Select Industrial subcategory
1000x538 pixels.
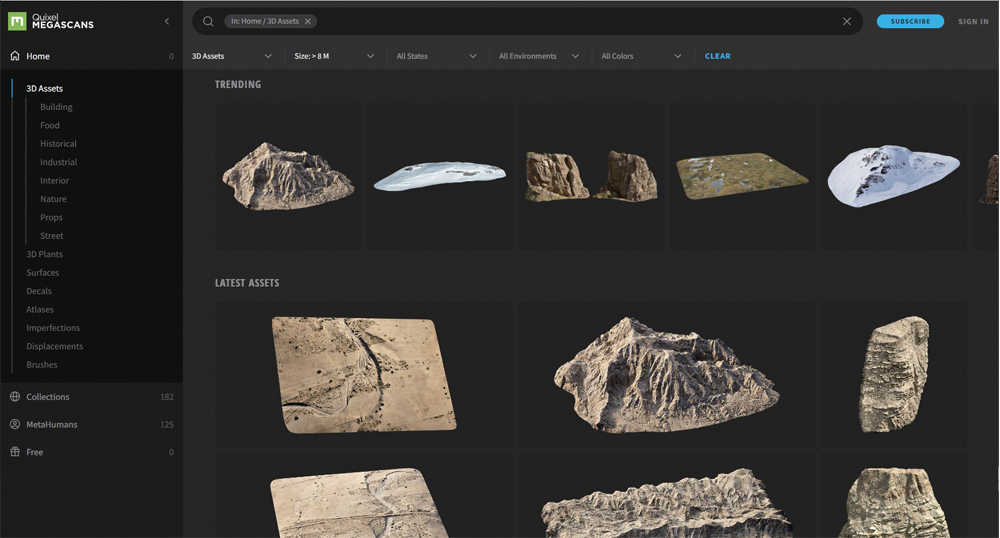click(x=59, y=163)
